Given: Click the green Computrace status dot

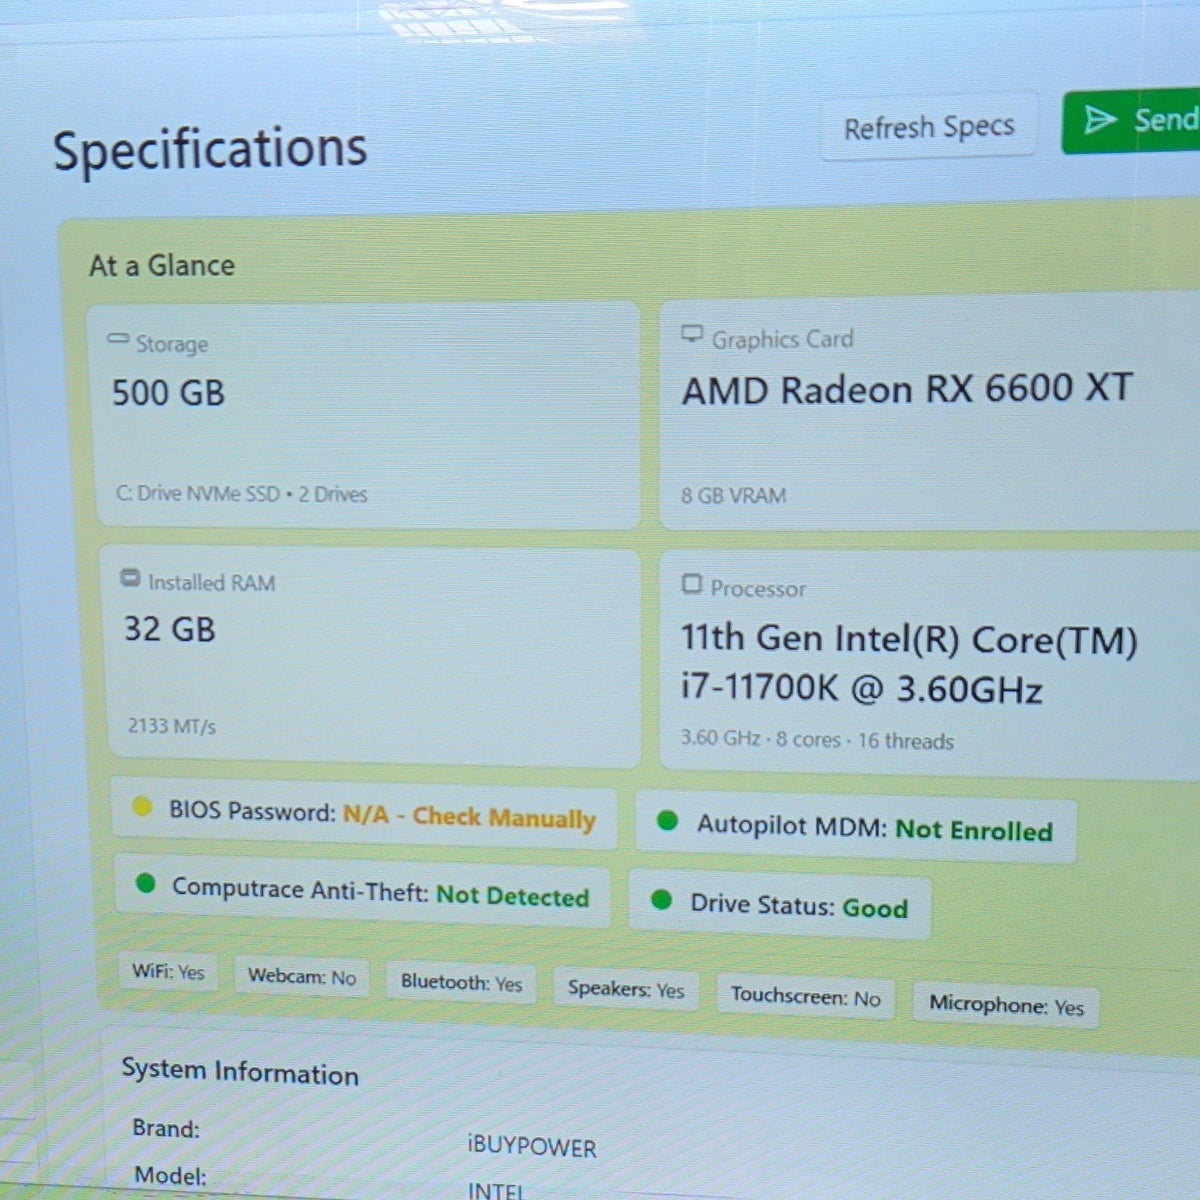Looking at the screenshot, I should 146,883.
